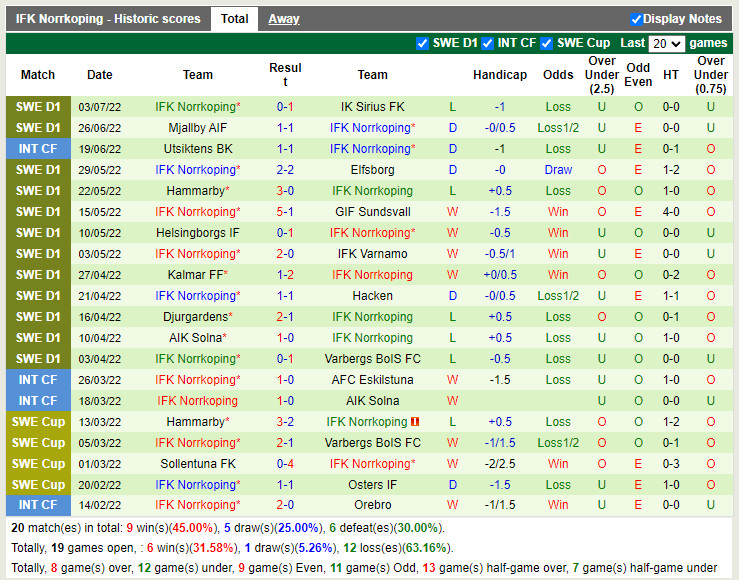Open GIF Sundsvall team link
The image size is (740, 580).
(372, 212)
